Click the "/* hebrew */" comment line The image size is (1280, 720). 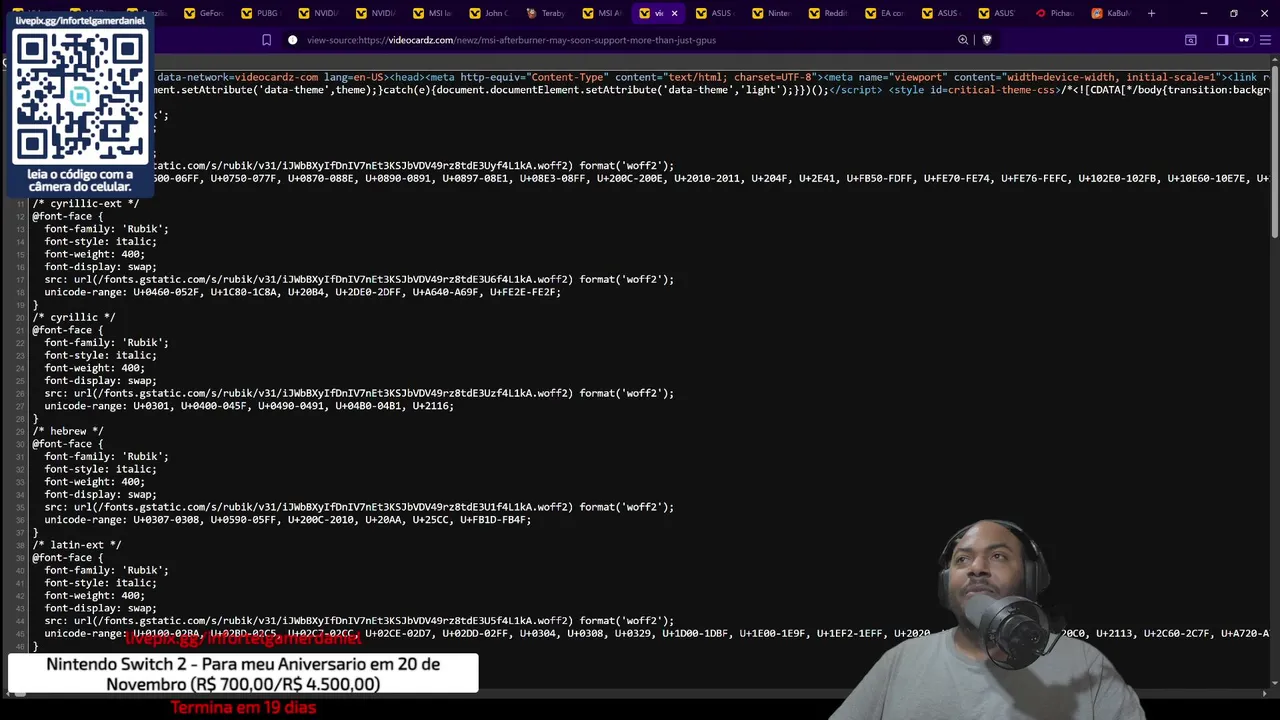point(67,431)
